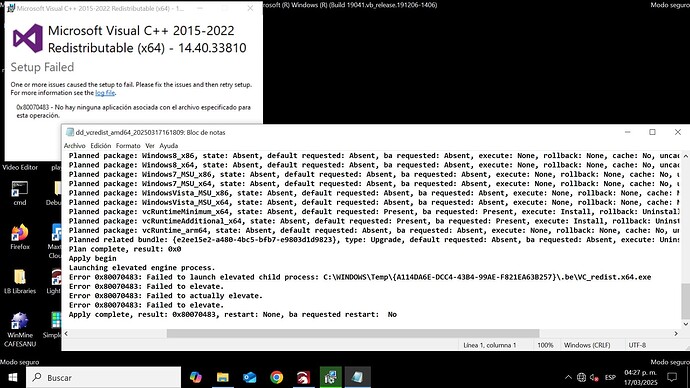Open the notification center icon
Screen dimensions: 690x388
672,377
